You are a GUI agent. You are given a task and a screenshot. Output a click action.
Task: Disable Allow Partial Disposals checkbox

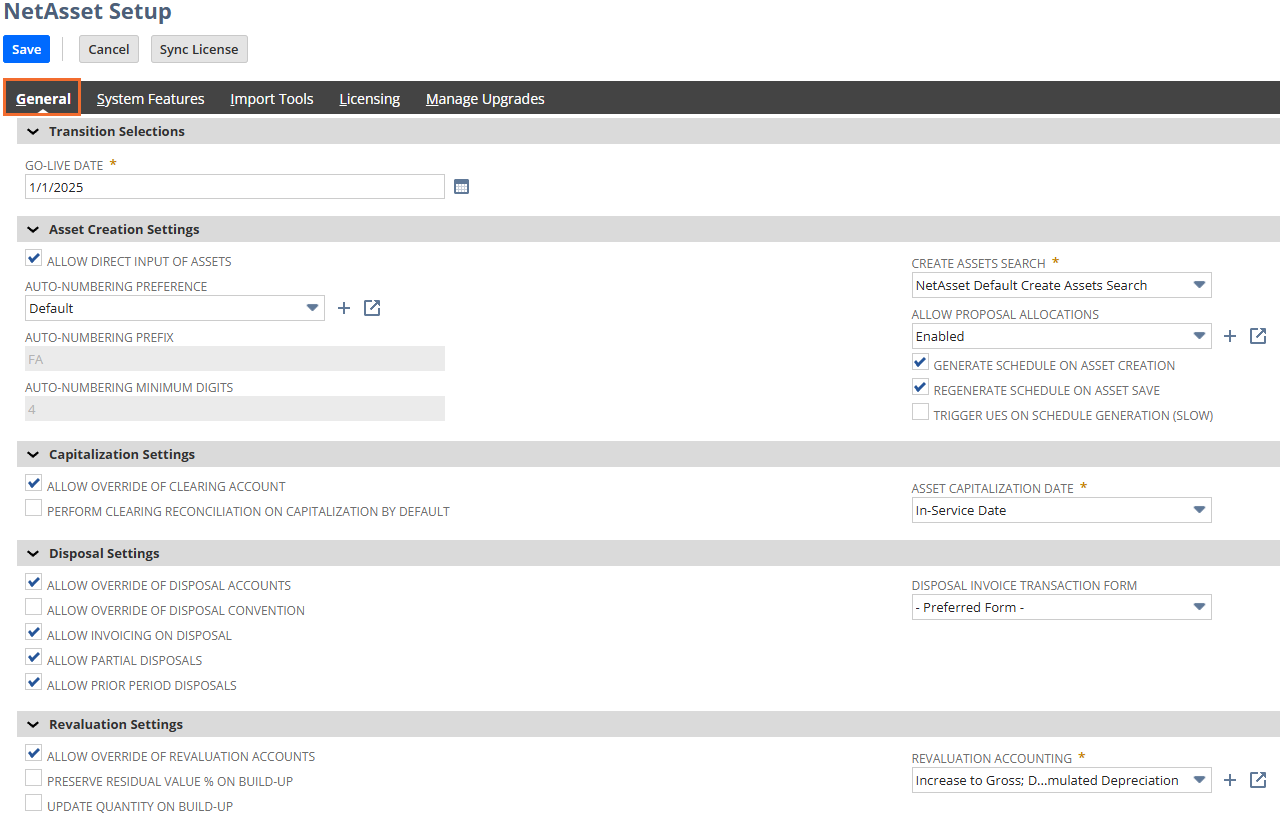(34, 658)
